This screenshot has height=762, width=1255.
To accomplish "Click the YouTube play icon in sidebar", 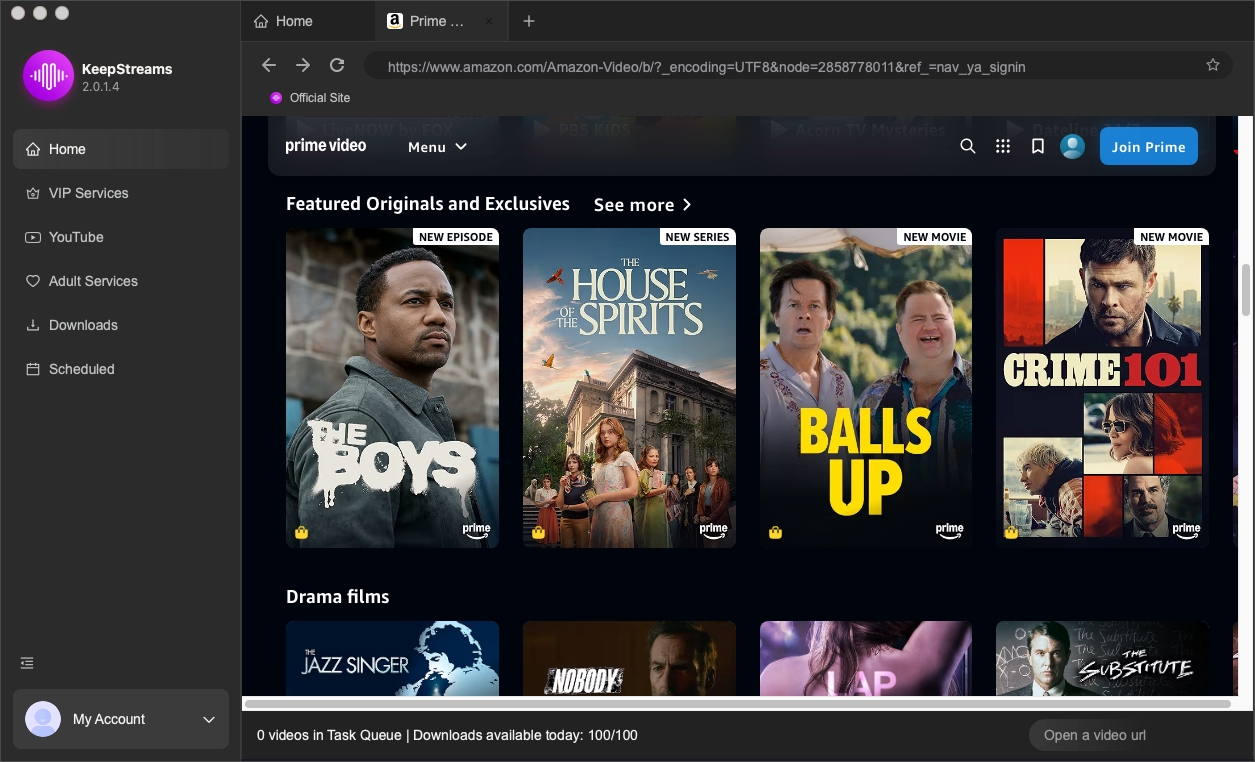I will tap(33, 237).
